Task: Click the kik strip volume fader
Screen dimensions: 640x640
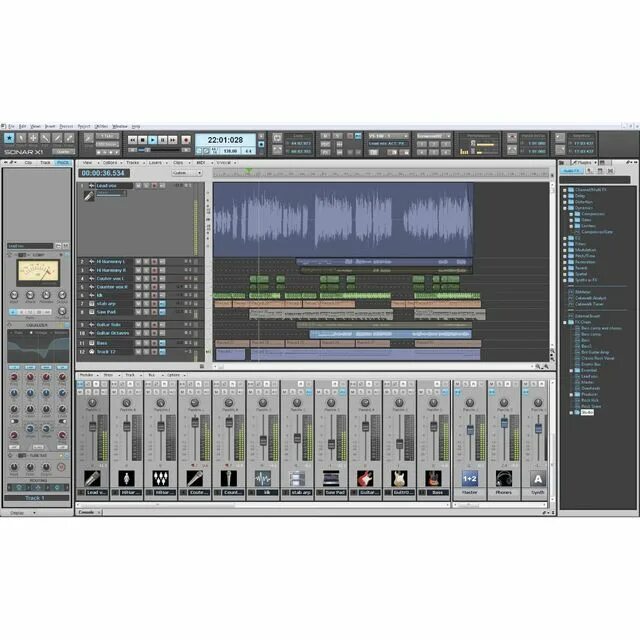Action: click(263, 440)
